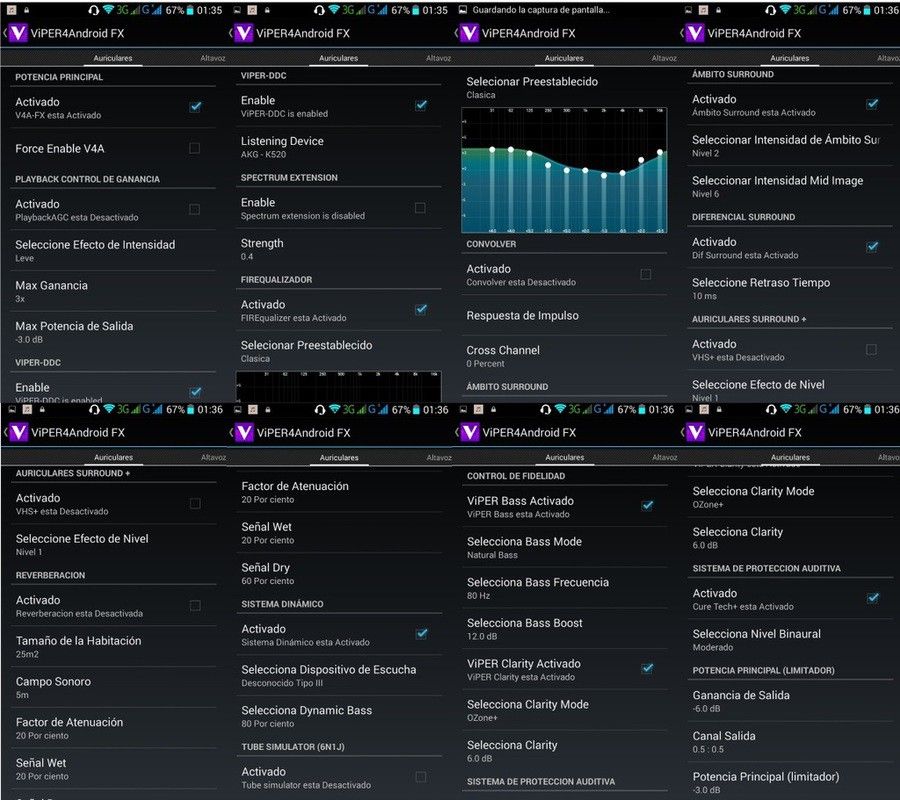Open Campo Sonoro 5m setting
The height and width of the screenshot is (800, 900).
(x=113, y=687)
